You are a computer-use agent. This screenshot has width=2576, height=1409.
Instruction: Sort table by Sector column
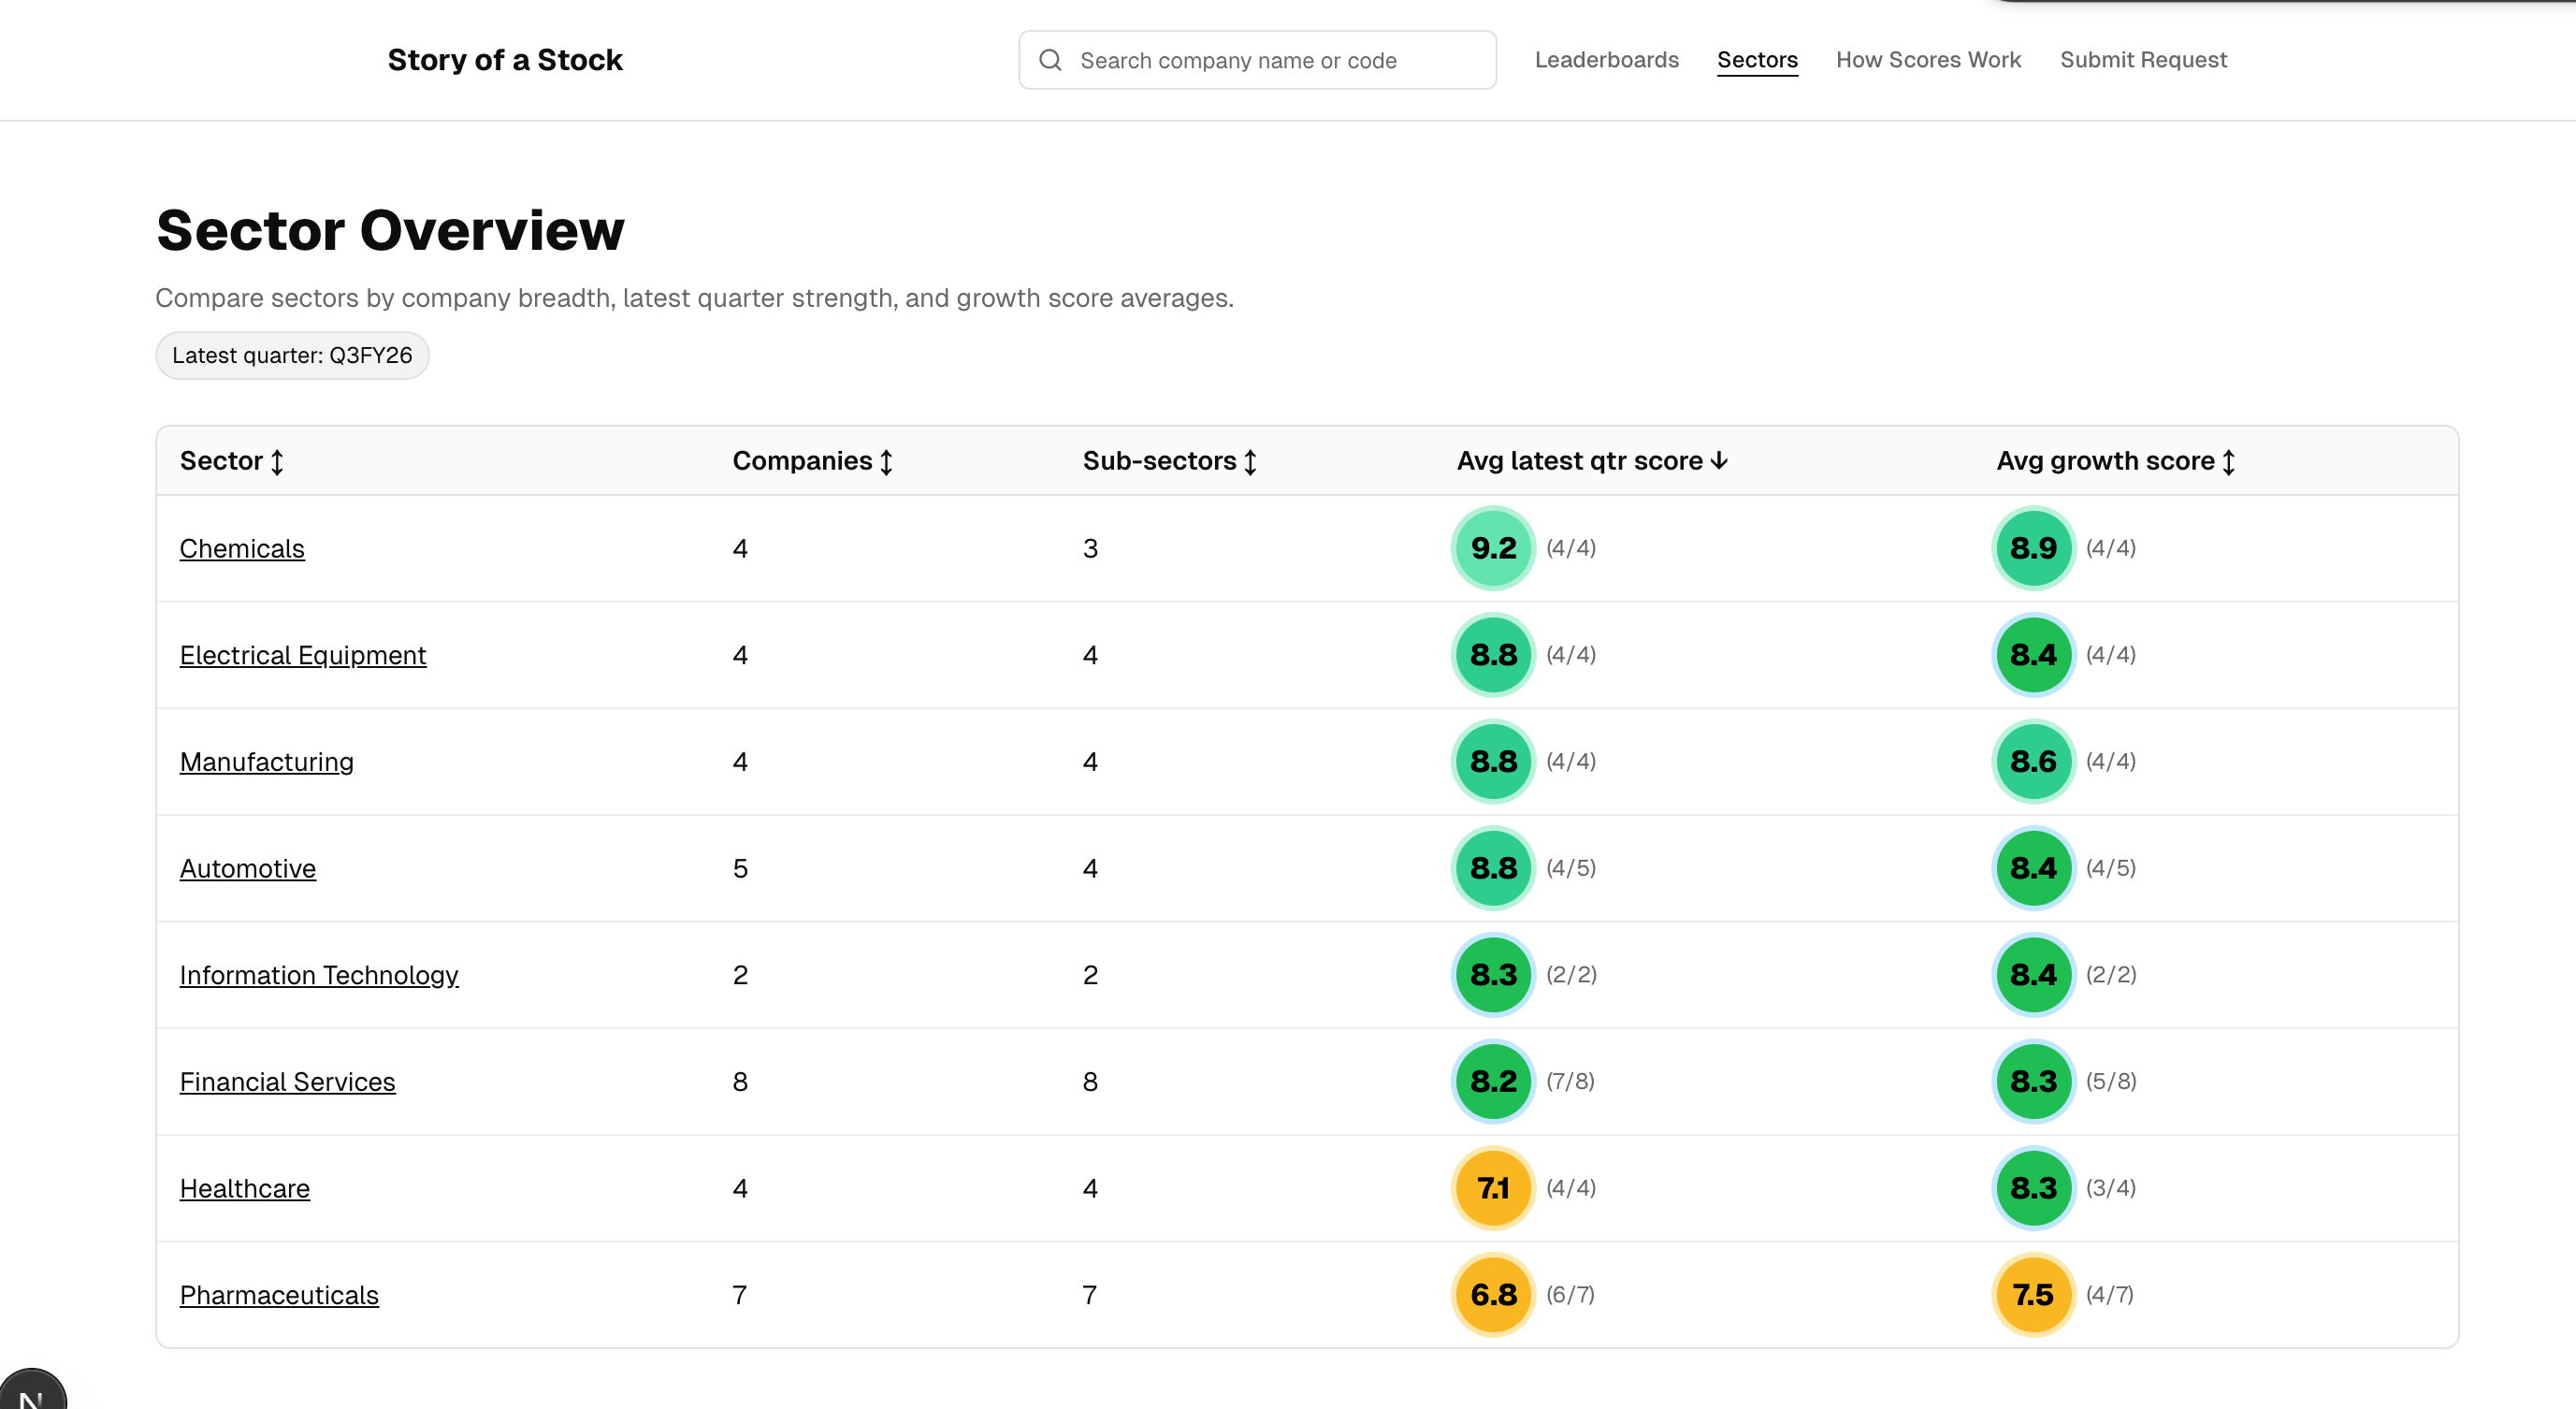click(277, 461)
